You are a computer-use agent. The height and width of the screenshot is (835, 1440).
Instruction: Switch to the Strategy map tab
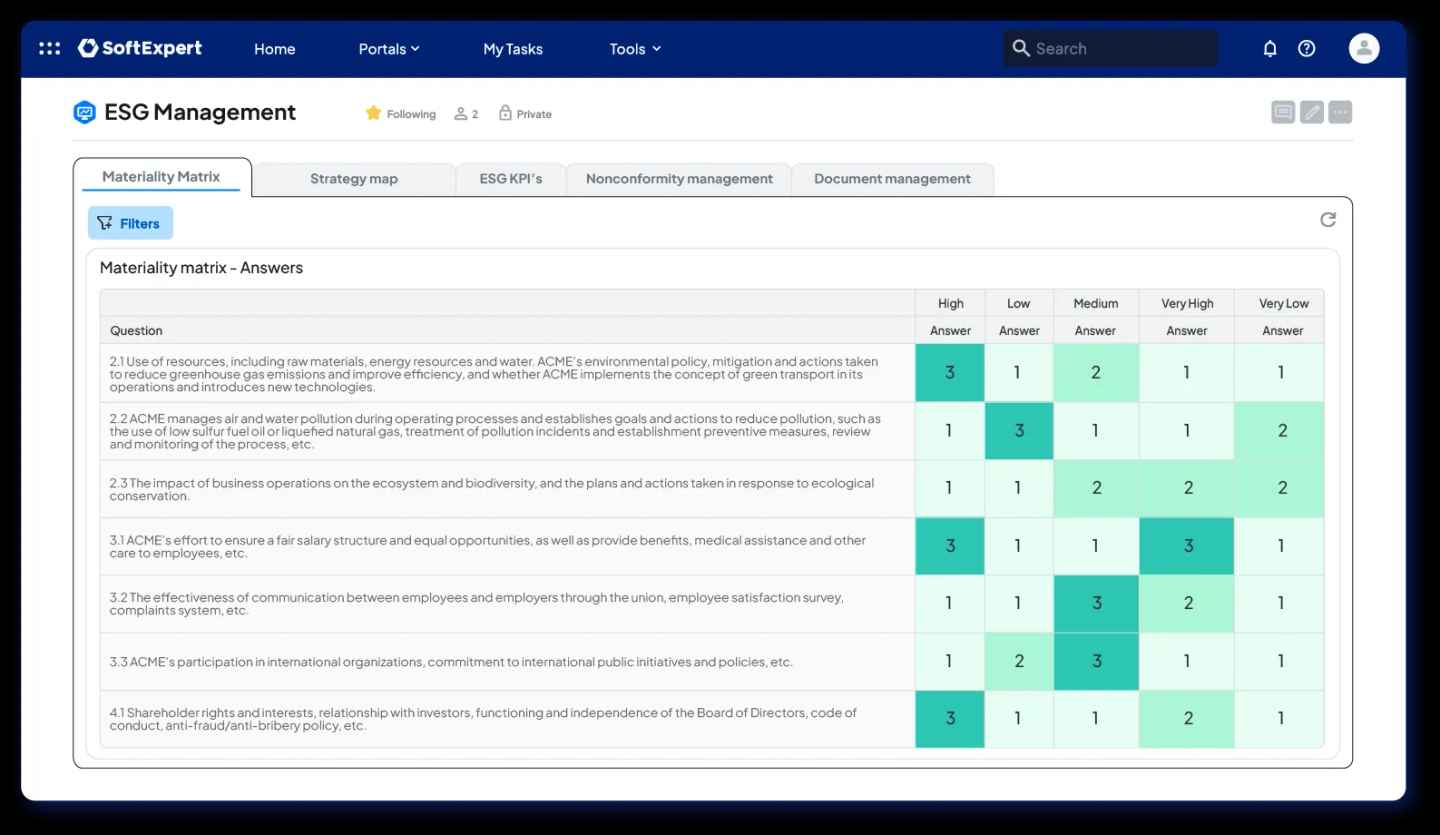[x=353, y=179]
